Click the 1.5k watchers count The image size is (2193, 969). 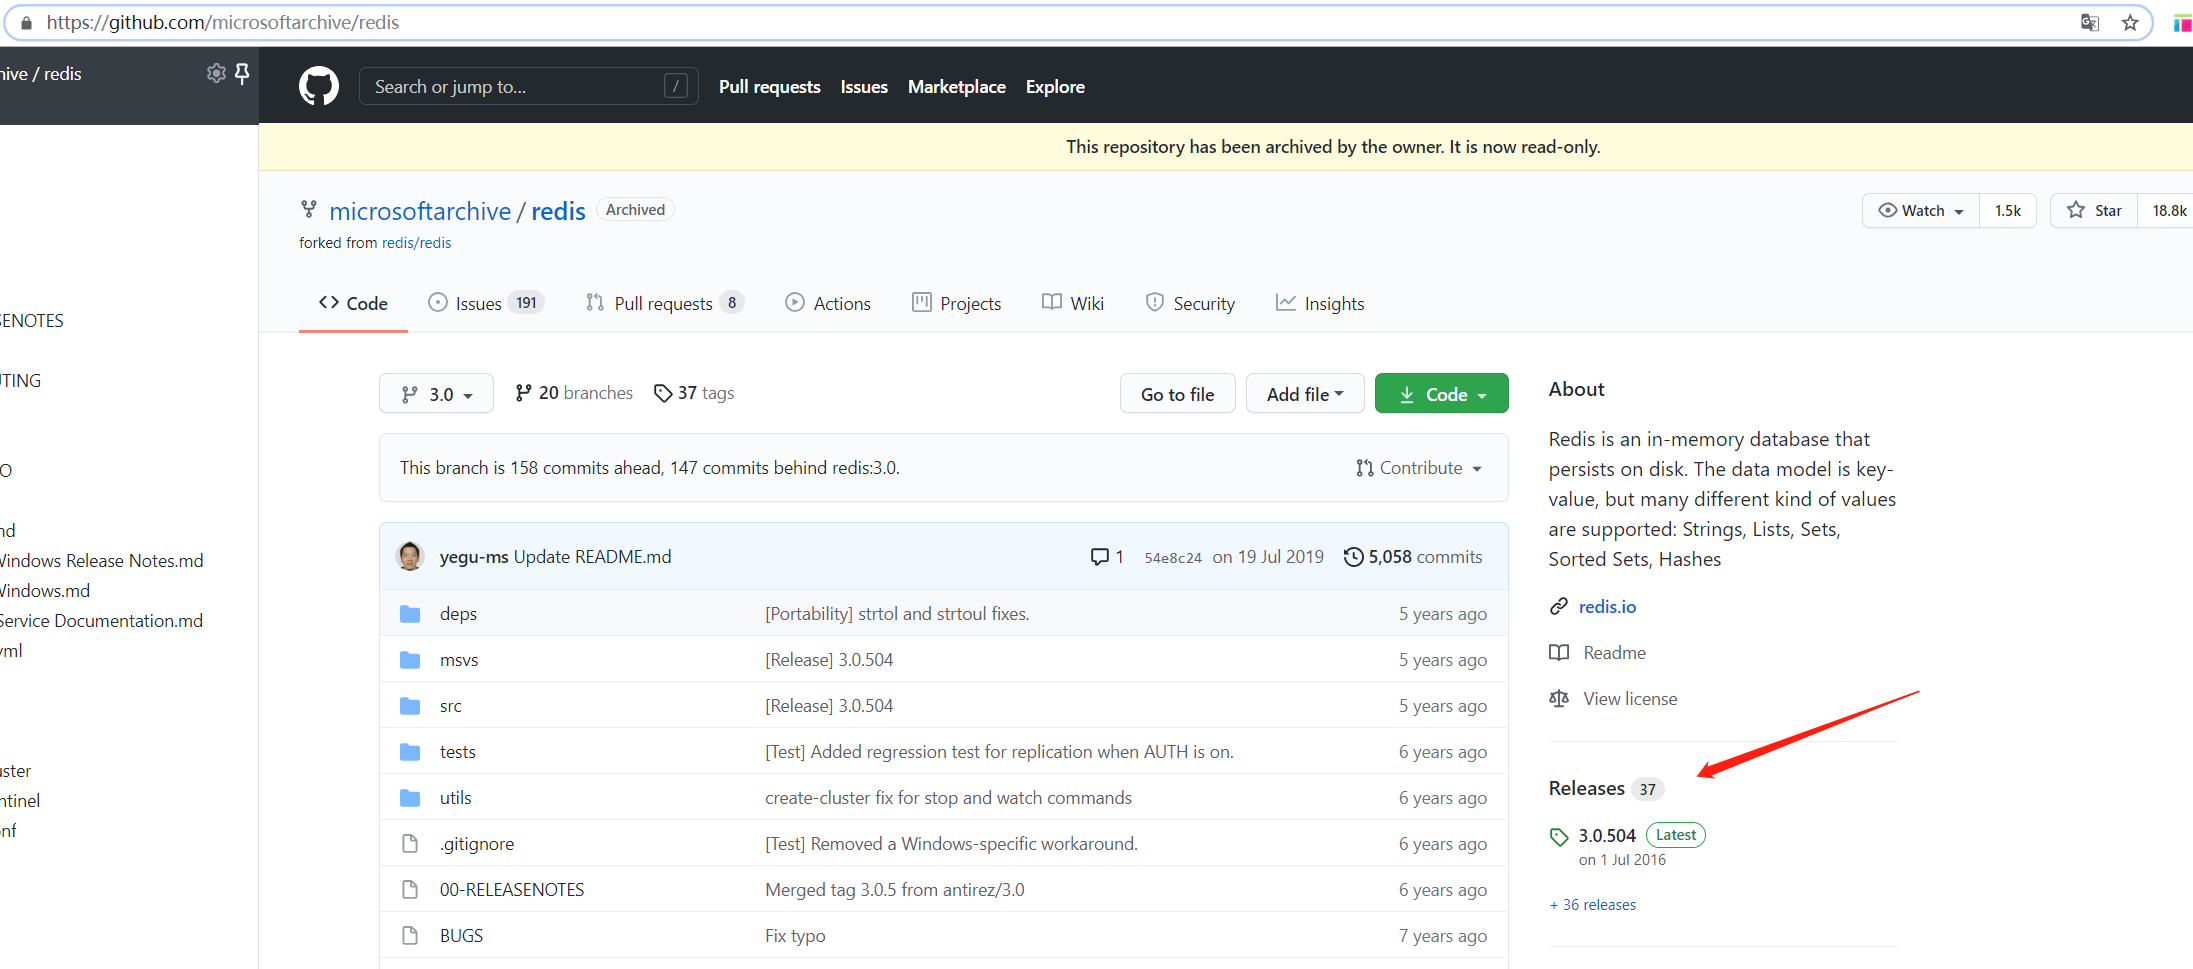[x=2007, y=210]
